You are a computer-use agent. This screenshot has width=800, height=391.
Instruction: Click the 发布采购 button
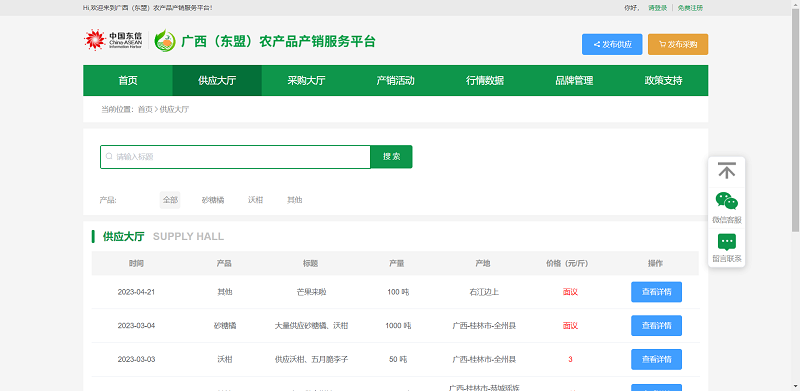coord(678,44)
